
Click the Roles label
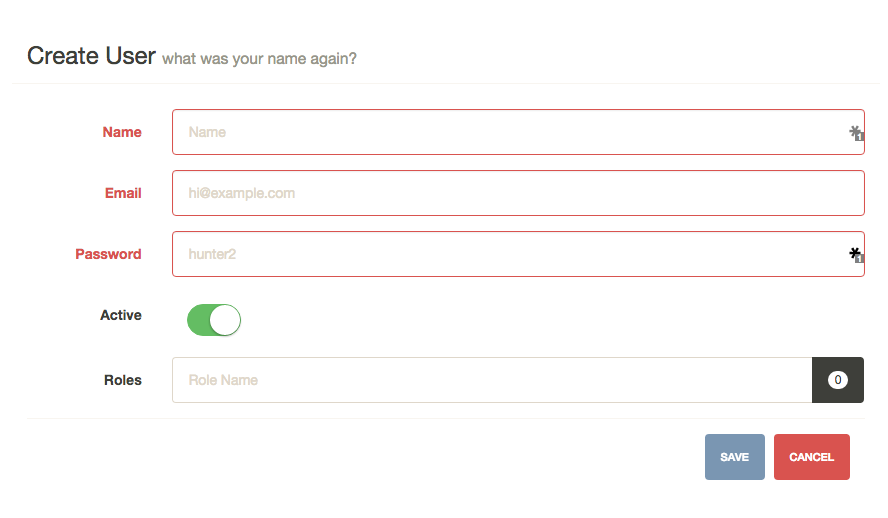tap(122, 380)
